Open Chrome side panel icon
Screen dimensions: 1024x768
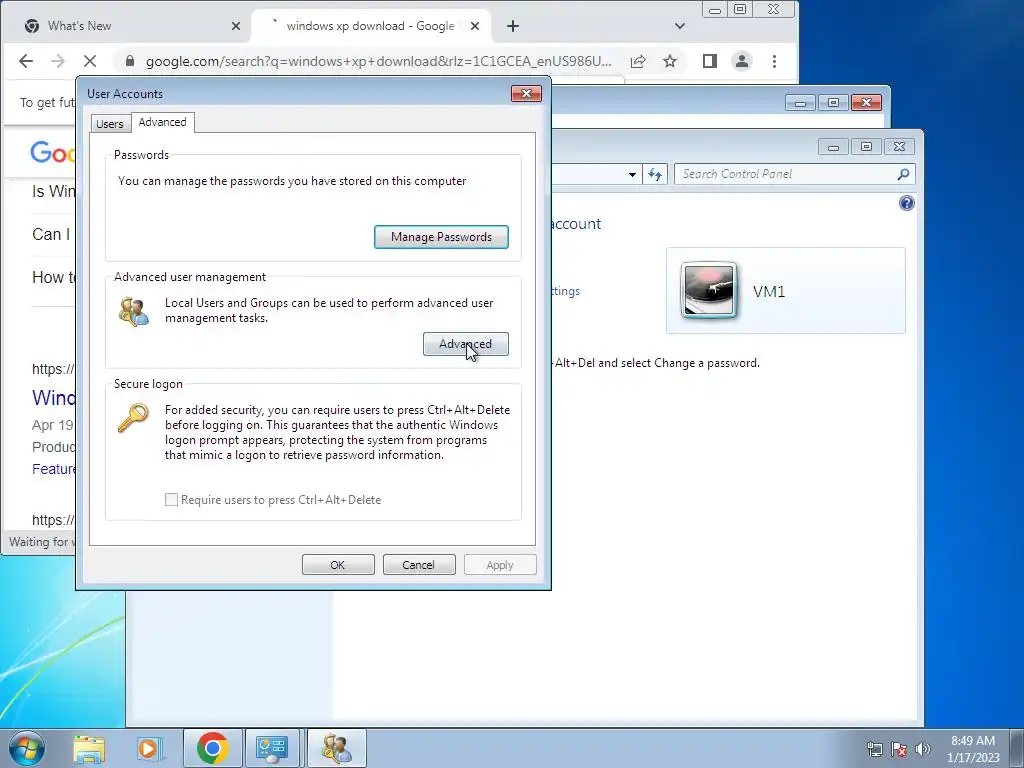tap(710, 61)
